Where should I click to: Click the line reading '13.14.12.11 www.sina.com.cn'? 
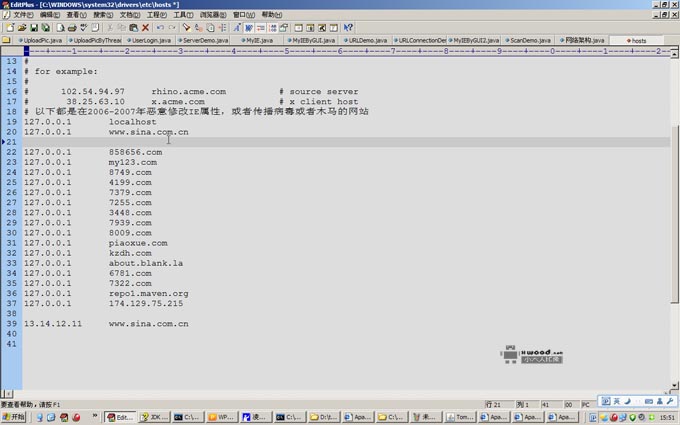[x=106, y=324]
